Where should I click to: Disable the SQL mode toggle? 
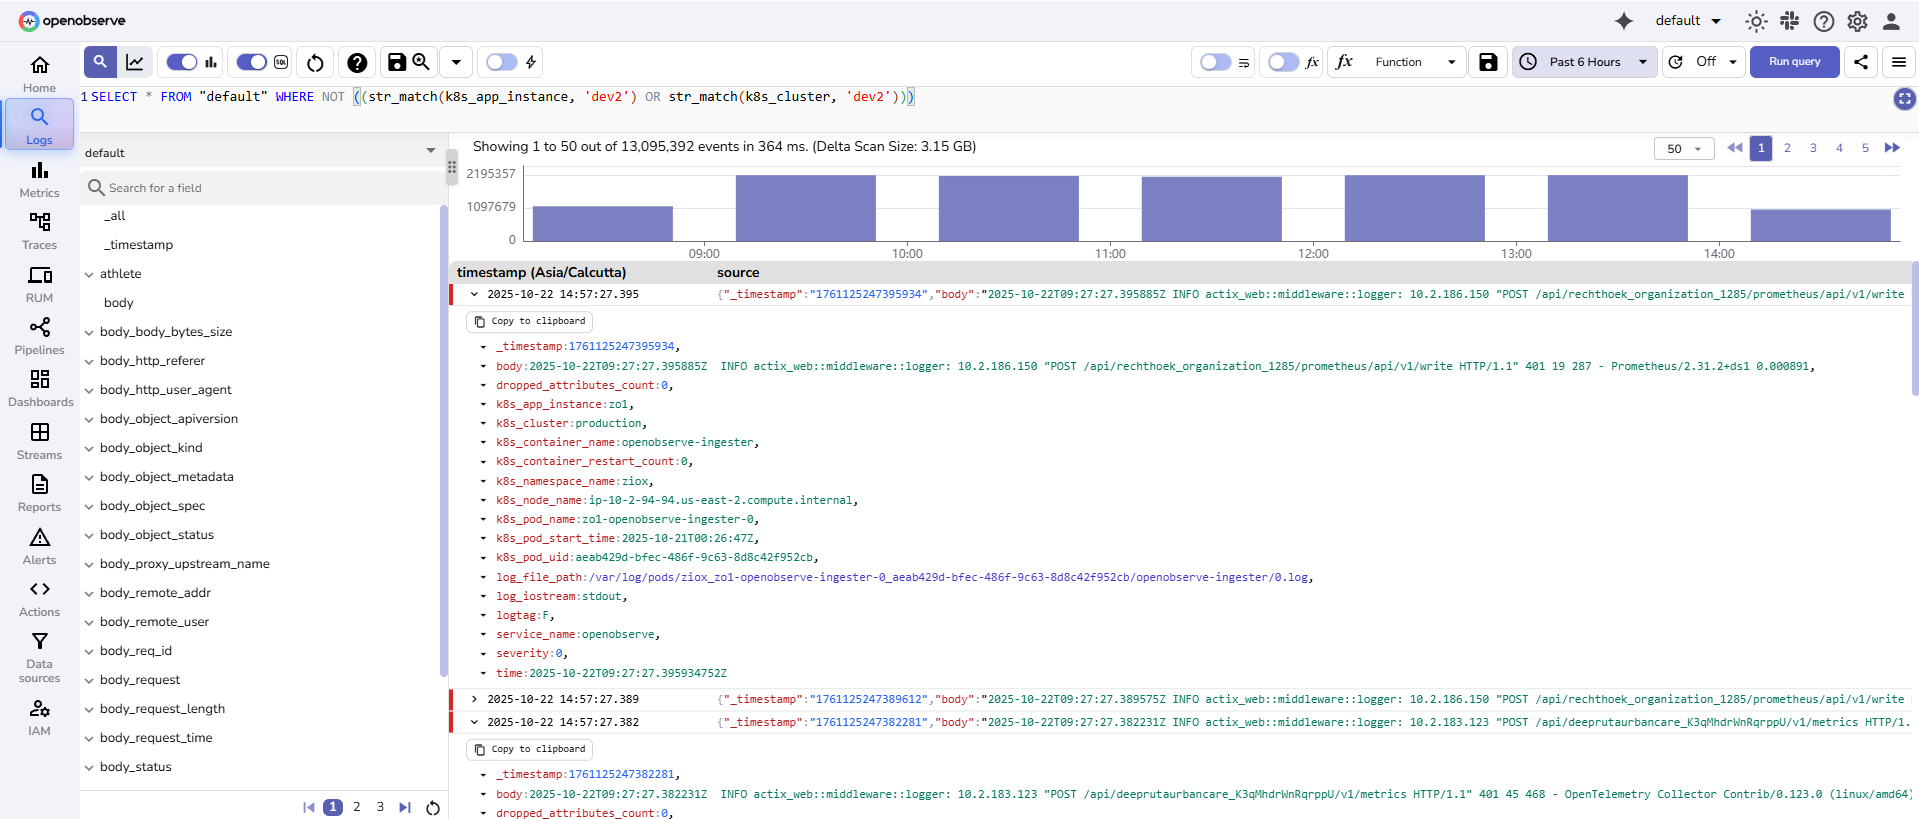click(x=252, y=62)
